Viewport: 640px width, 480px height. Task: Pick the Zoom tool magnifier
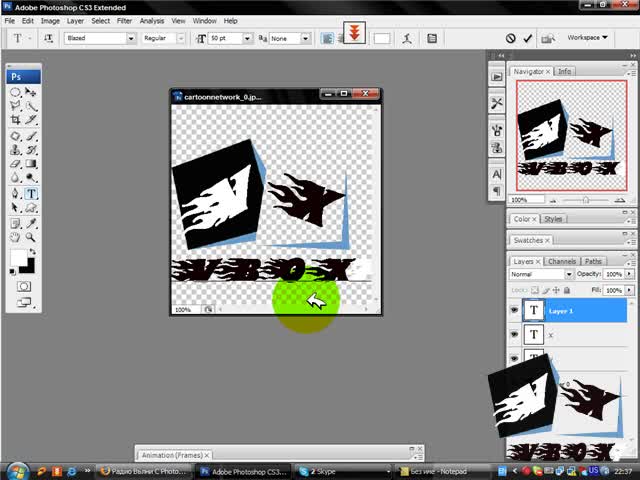click(x=30, y=237)
